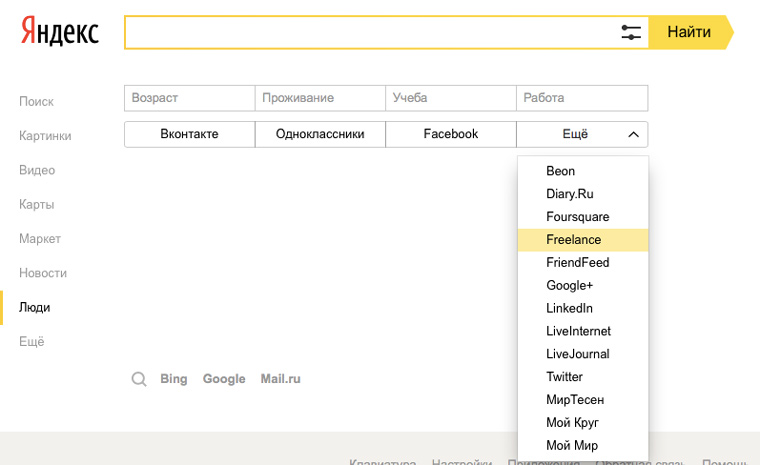Open the Mail.ru search link
Image resolution: width=760 pixels, height=465 pixels.
click(x=280, y=379)
